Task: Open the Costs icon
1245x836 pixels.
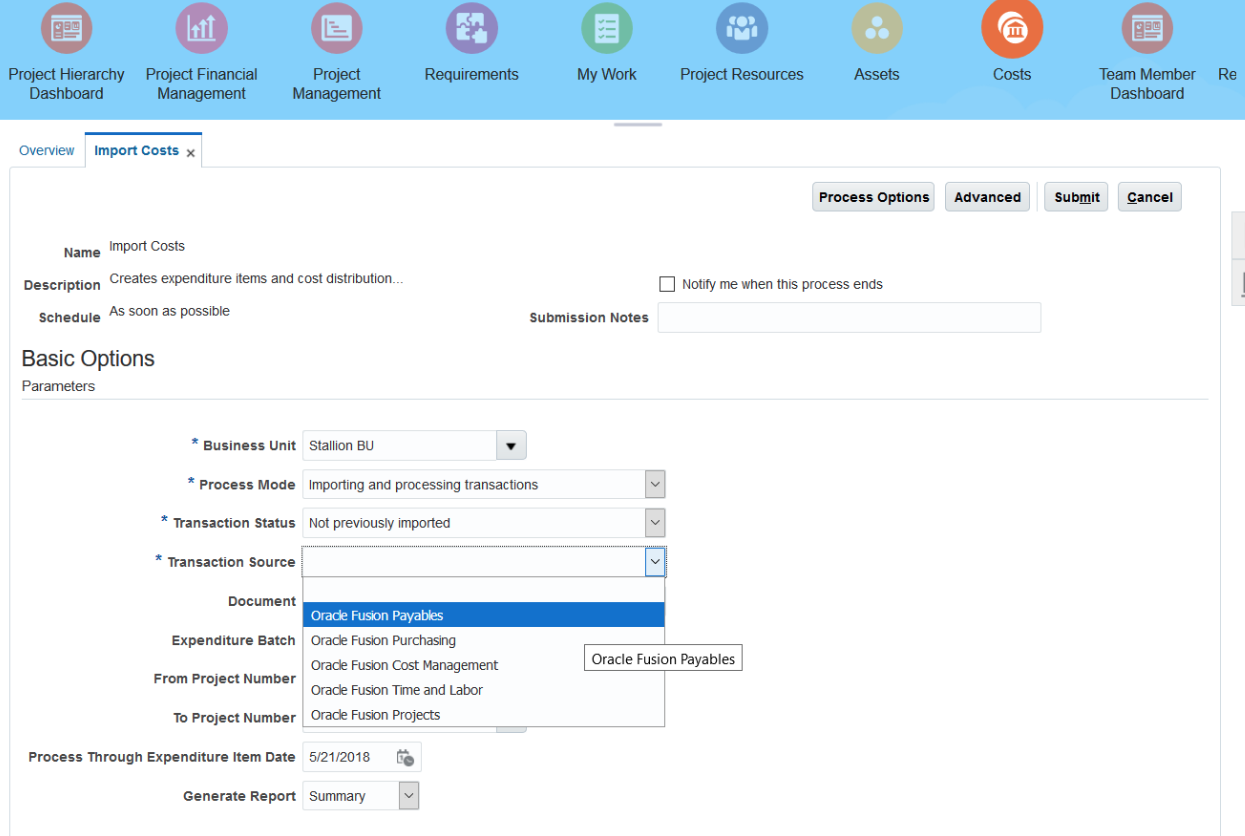Action: [1012, 28]
